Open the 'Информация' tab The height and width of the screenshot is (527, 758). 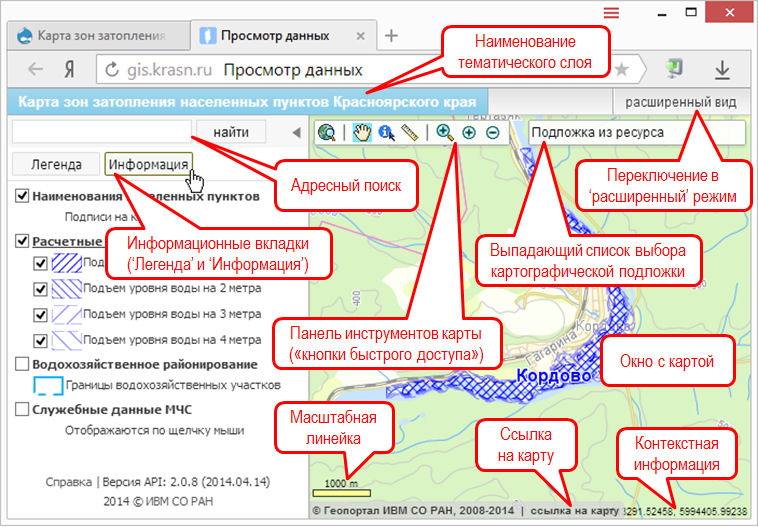point(148,164)
